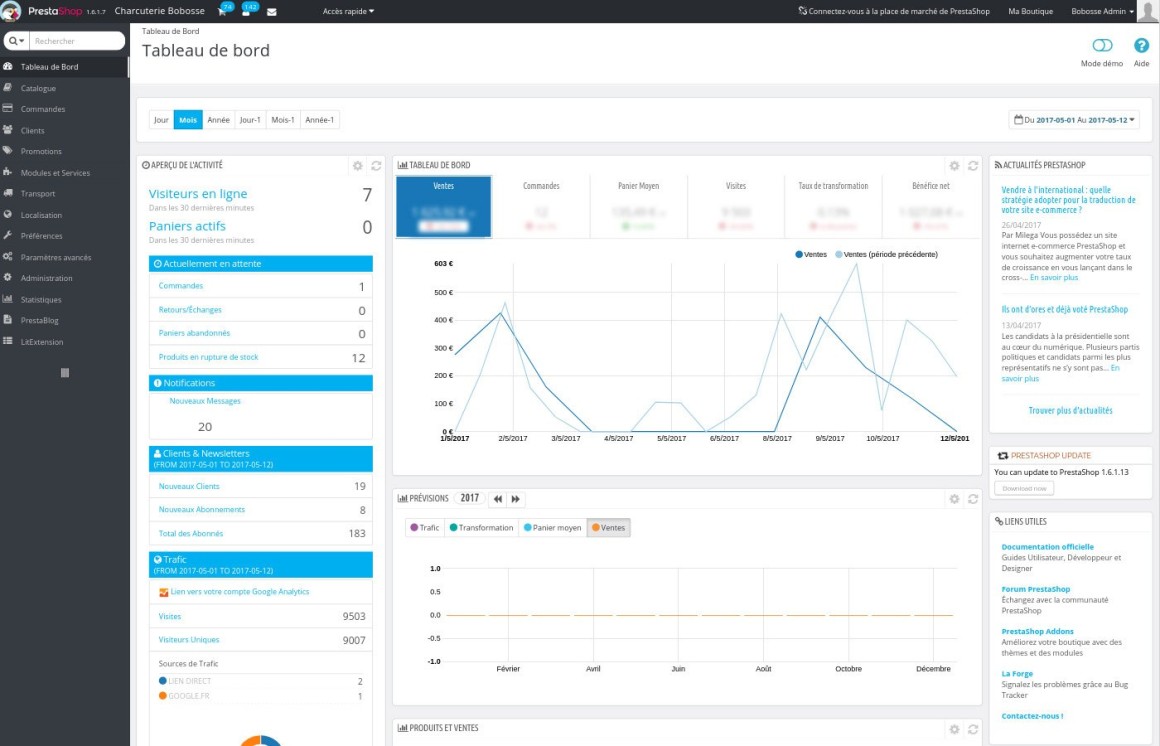Image resolution: width=1160 pixels, height=746 pixels.
Task: Toggle the Ventes forecast series
Action: (x=608, y=528)
